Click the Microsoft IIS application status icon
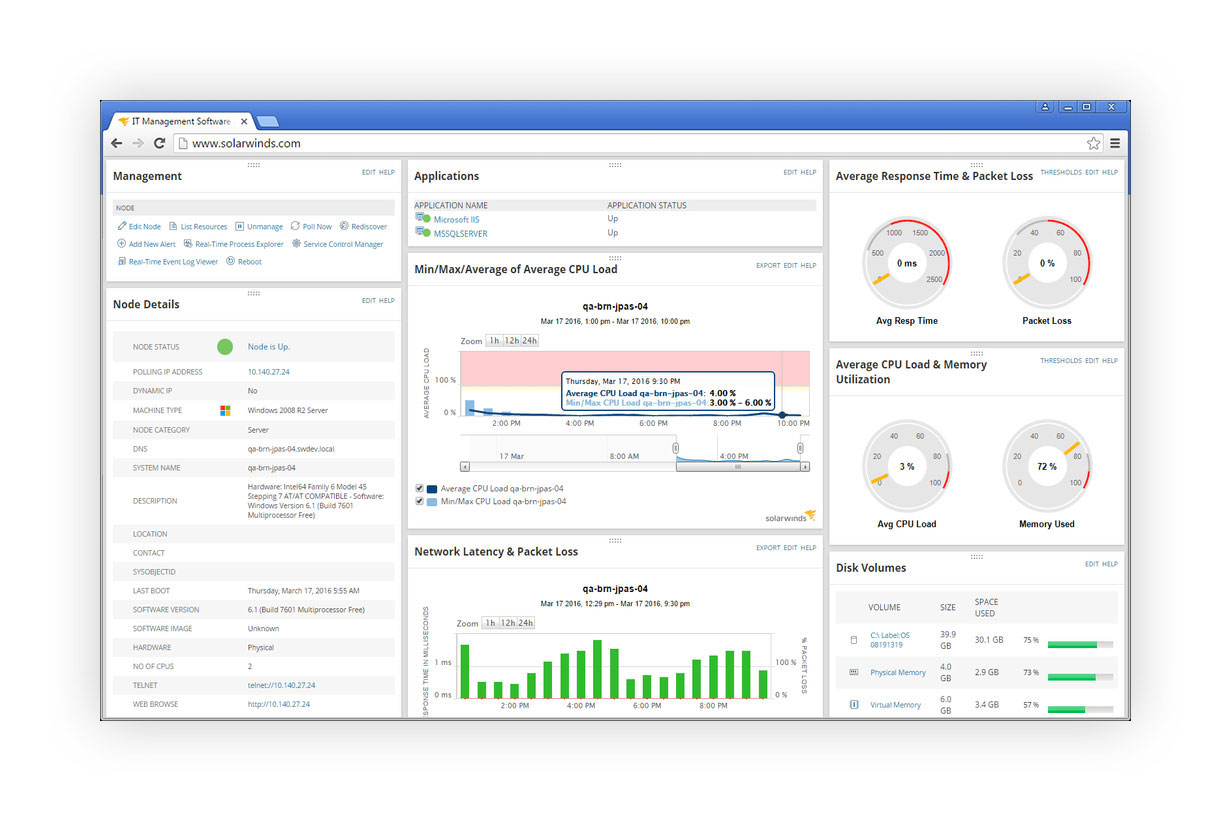The height and width of the screenshot is (821, 1231). tap(422, 219)
